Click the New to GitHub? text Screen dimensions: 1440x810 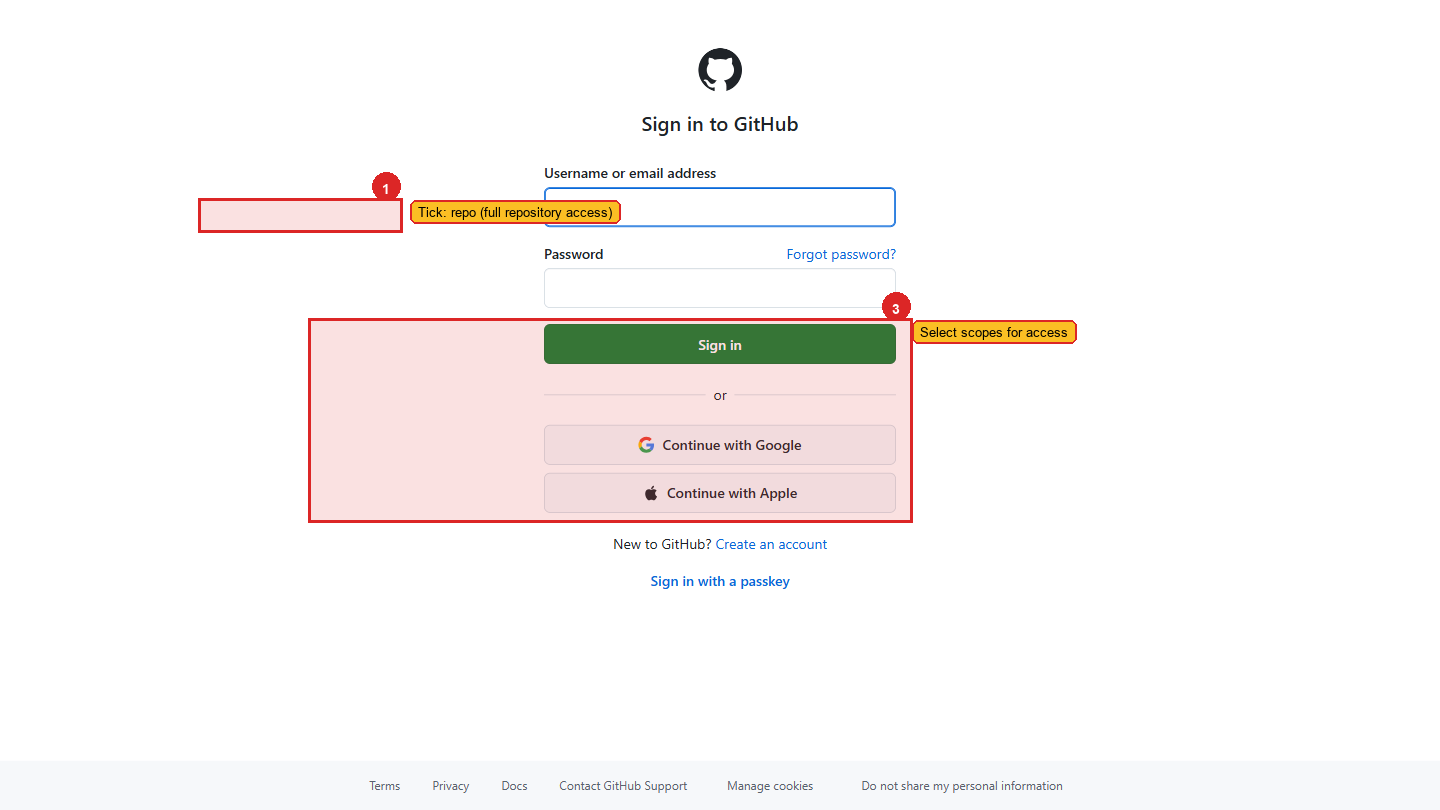coord(662,544)
